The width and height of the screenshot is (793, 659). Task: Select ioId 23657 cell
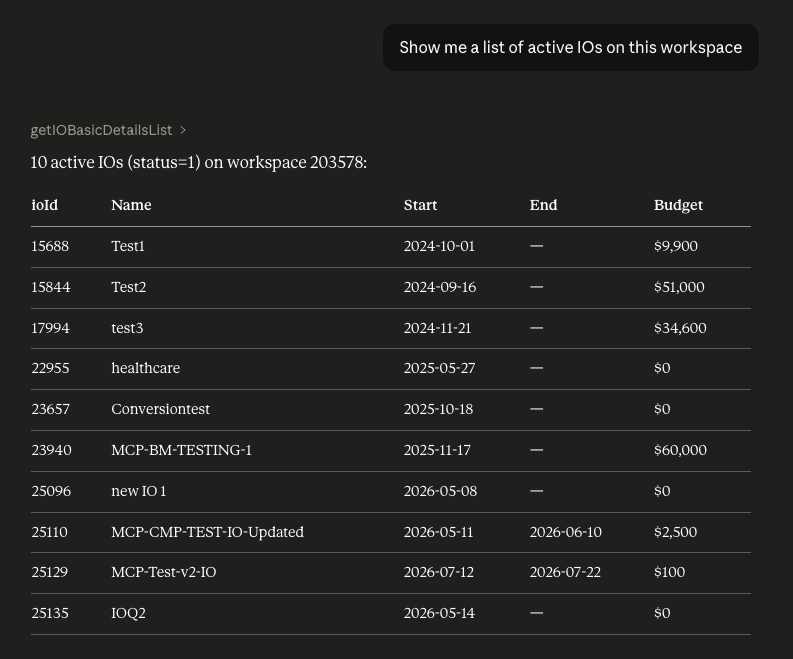coord(50,409)
